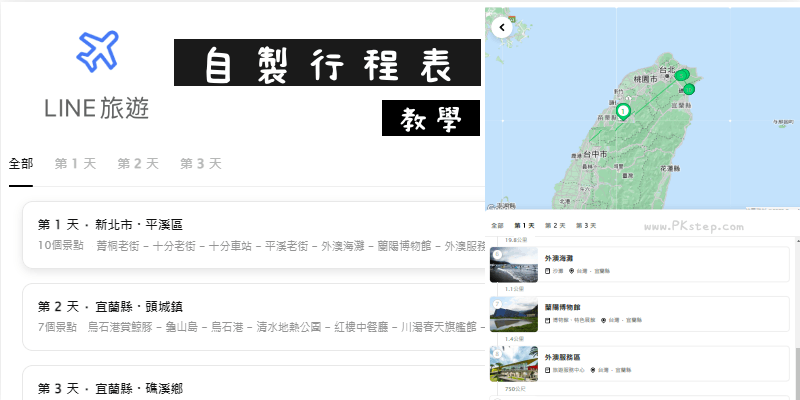Click the 台中市 label on the map

[595, 154]
